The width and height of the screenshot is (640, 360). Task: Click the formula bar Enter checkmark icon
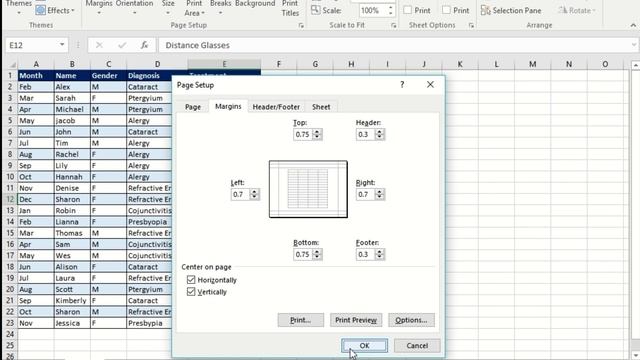122,45
